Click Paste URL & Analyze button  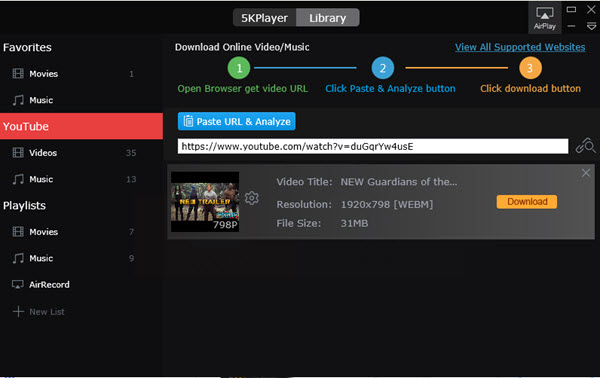pos(236,121)
